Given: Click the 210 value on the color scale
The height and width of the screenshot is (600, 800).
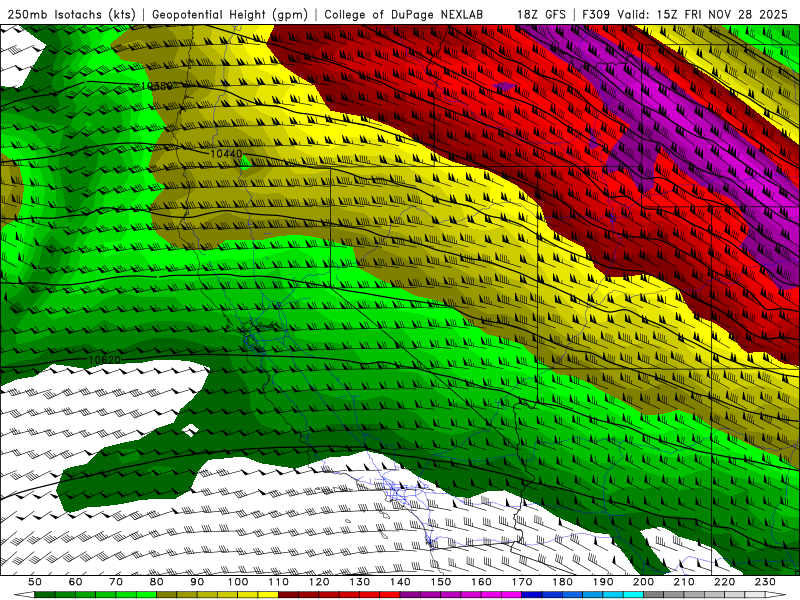Looking at the screenshot, I should tap(684, 582).
